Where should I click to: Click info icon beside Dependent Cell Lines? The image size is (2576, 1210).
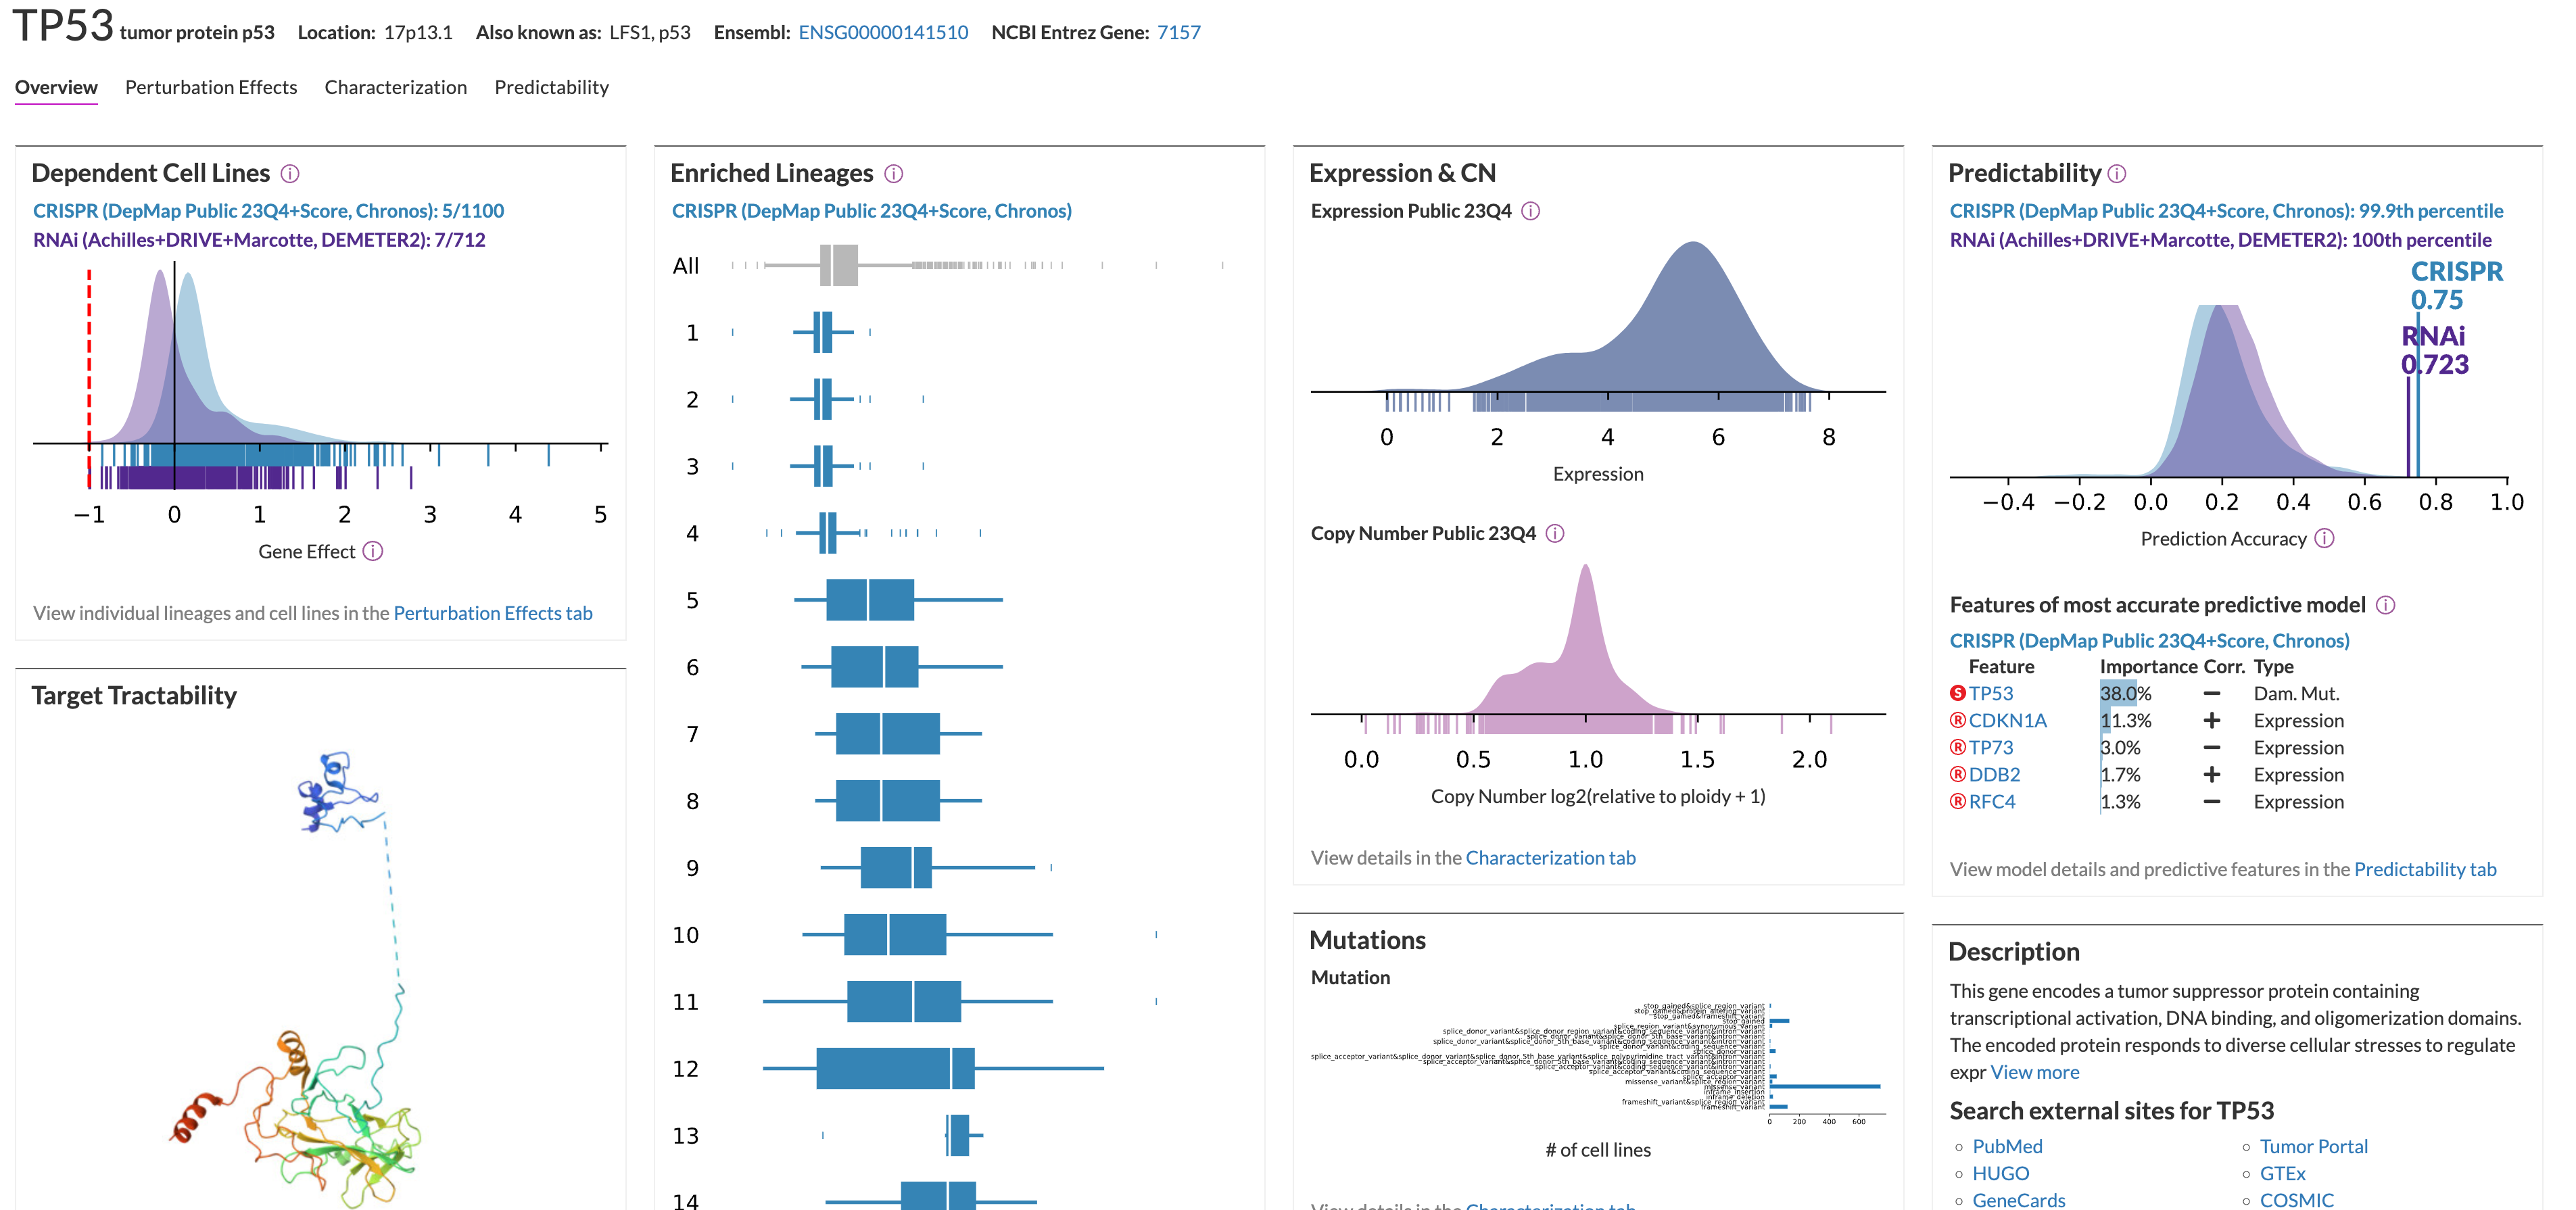pos(290,174)
